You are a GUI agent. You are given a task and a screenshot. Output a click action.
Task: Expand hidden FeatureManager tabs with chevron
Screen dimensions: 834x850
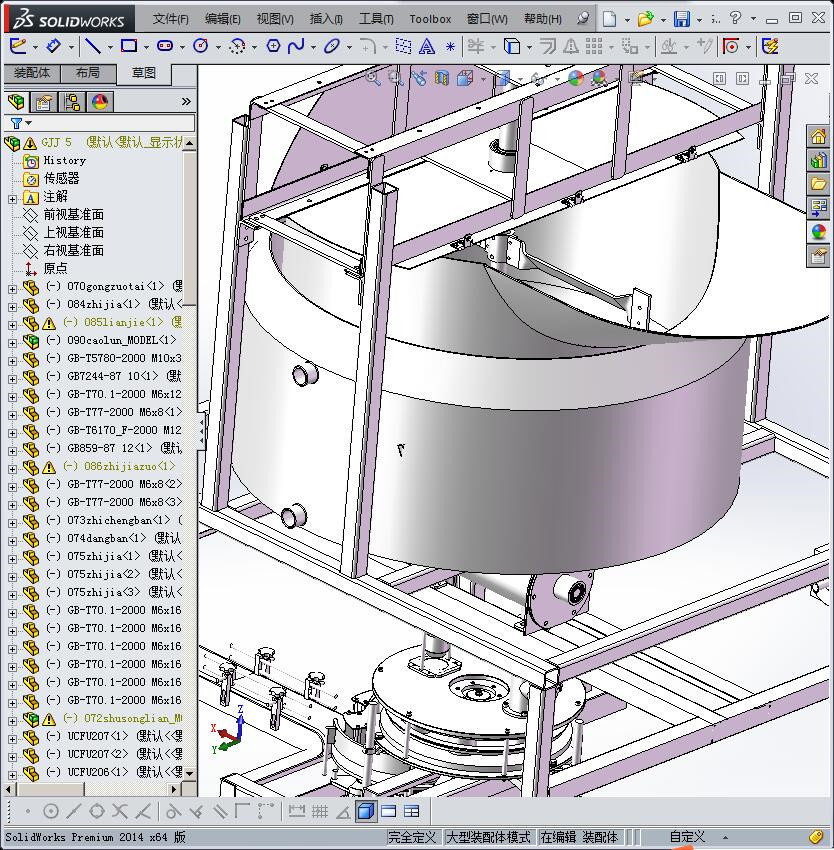pos(186,102)
